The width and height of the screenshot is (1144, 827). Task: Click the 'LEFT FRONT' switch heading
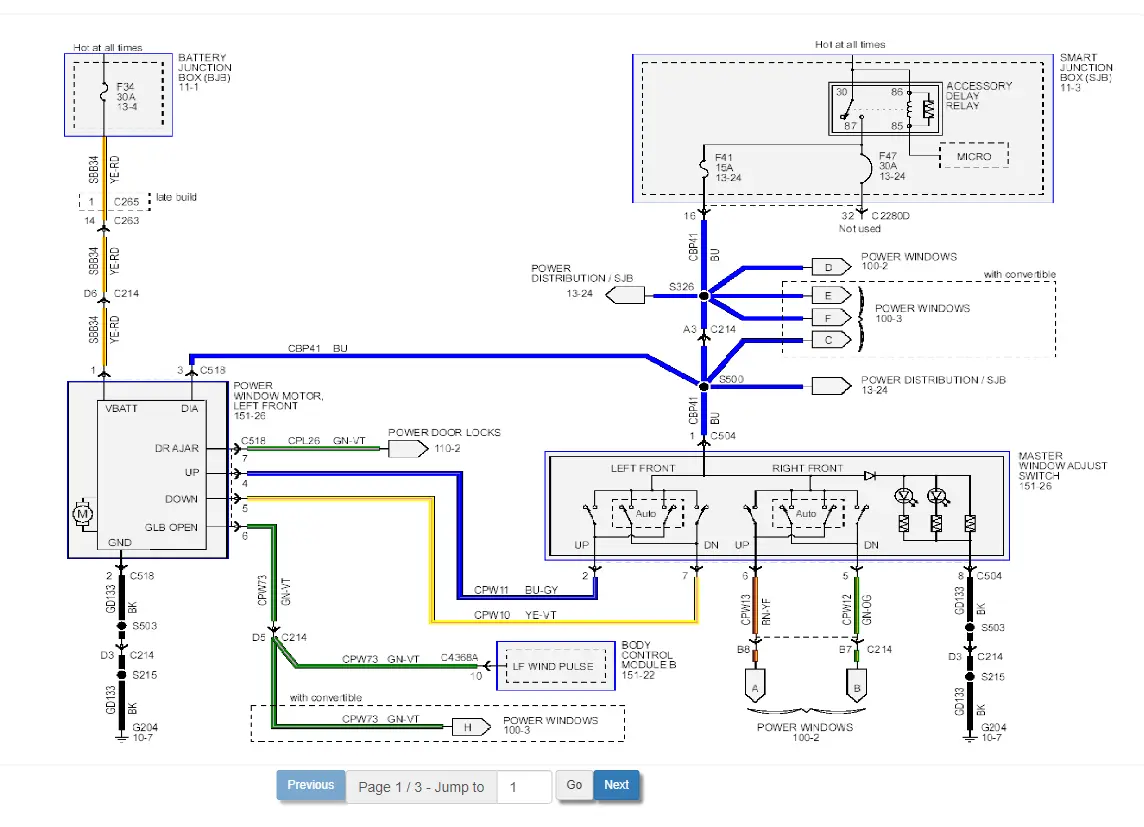(643, 468)
